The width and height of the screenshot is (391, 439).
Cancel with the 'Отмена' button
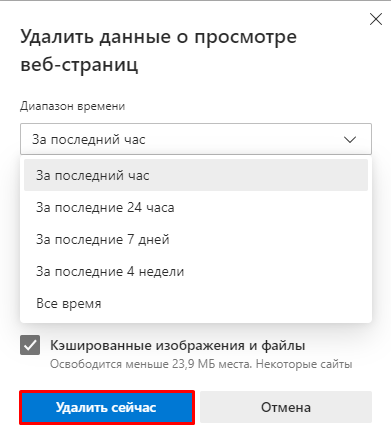click(286, 407)
